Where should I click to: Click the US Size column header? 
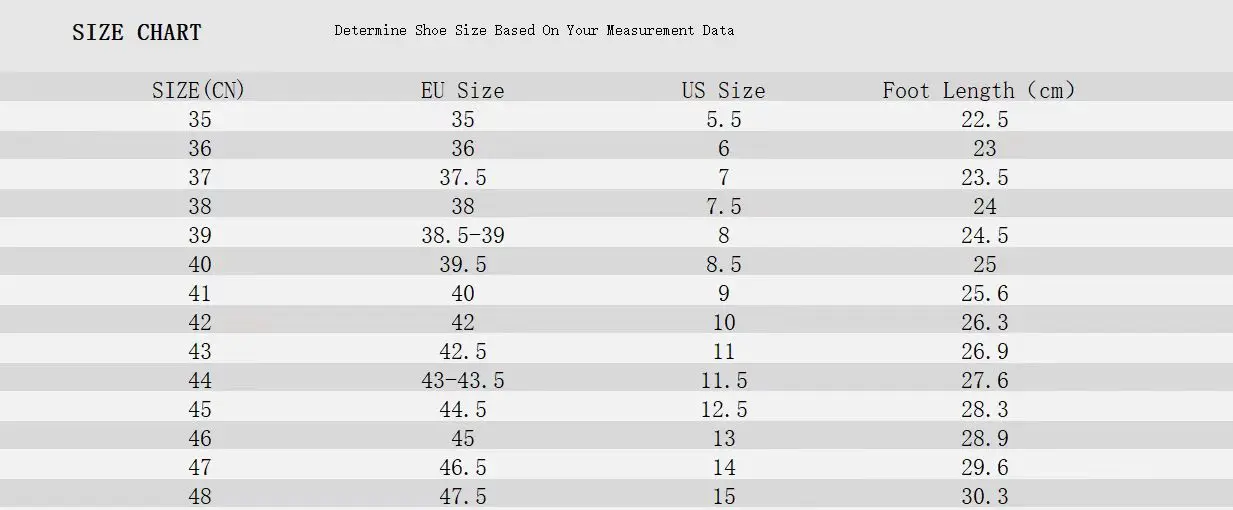pos(723,90)
